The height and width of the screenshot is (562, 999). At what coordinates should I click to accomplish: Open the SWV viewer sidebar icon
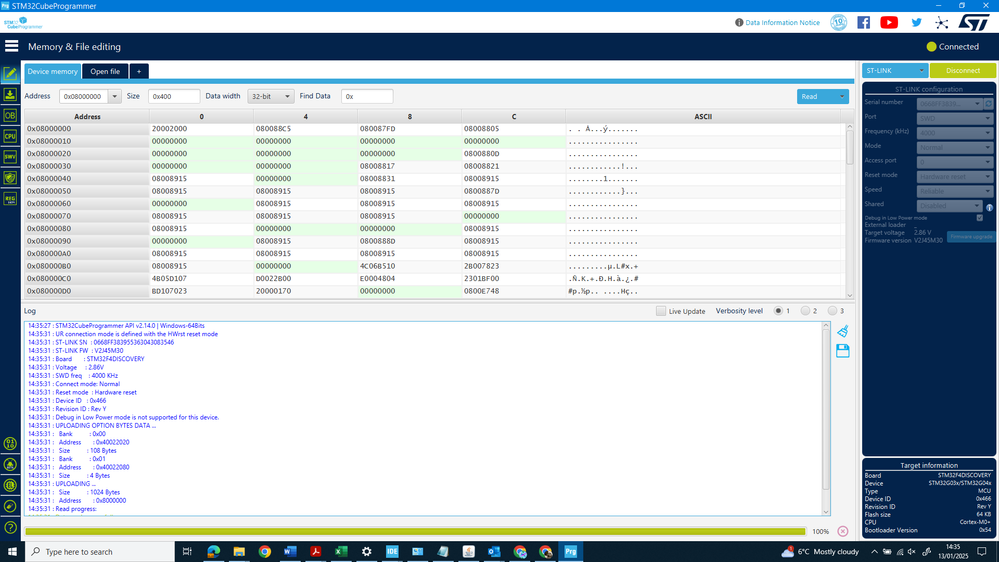point(10,157)
